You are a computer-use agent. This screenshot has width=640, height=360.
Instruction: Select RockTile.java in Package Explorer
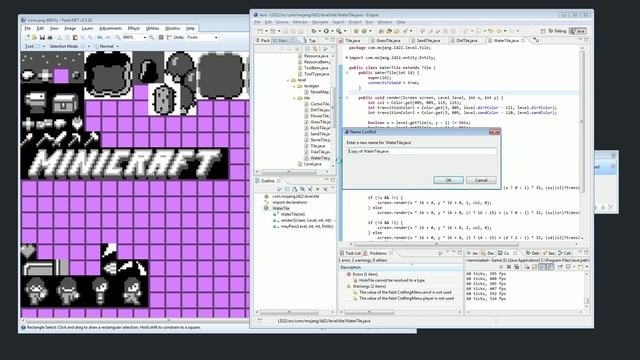pyautogui.click(x=317, y=128)
